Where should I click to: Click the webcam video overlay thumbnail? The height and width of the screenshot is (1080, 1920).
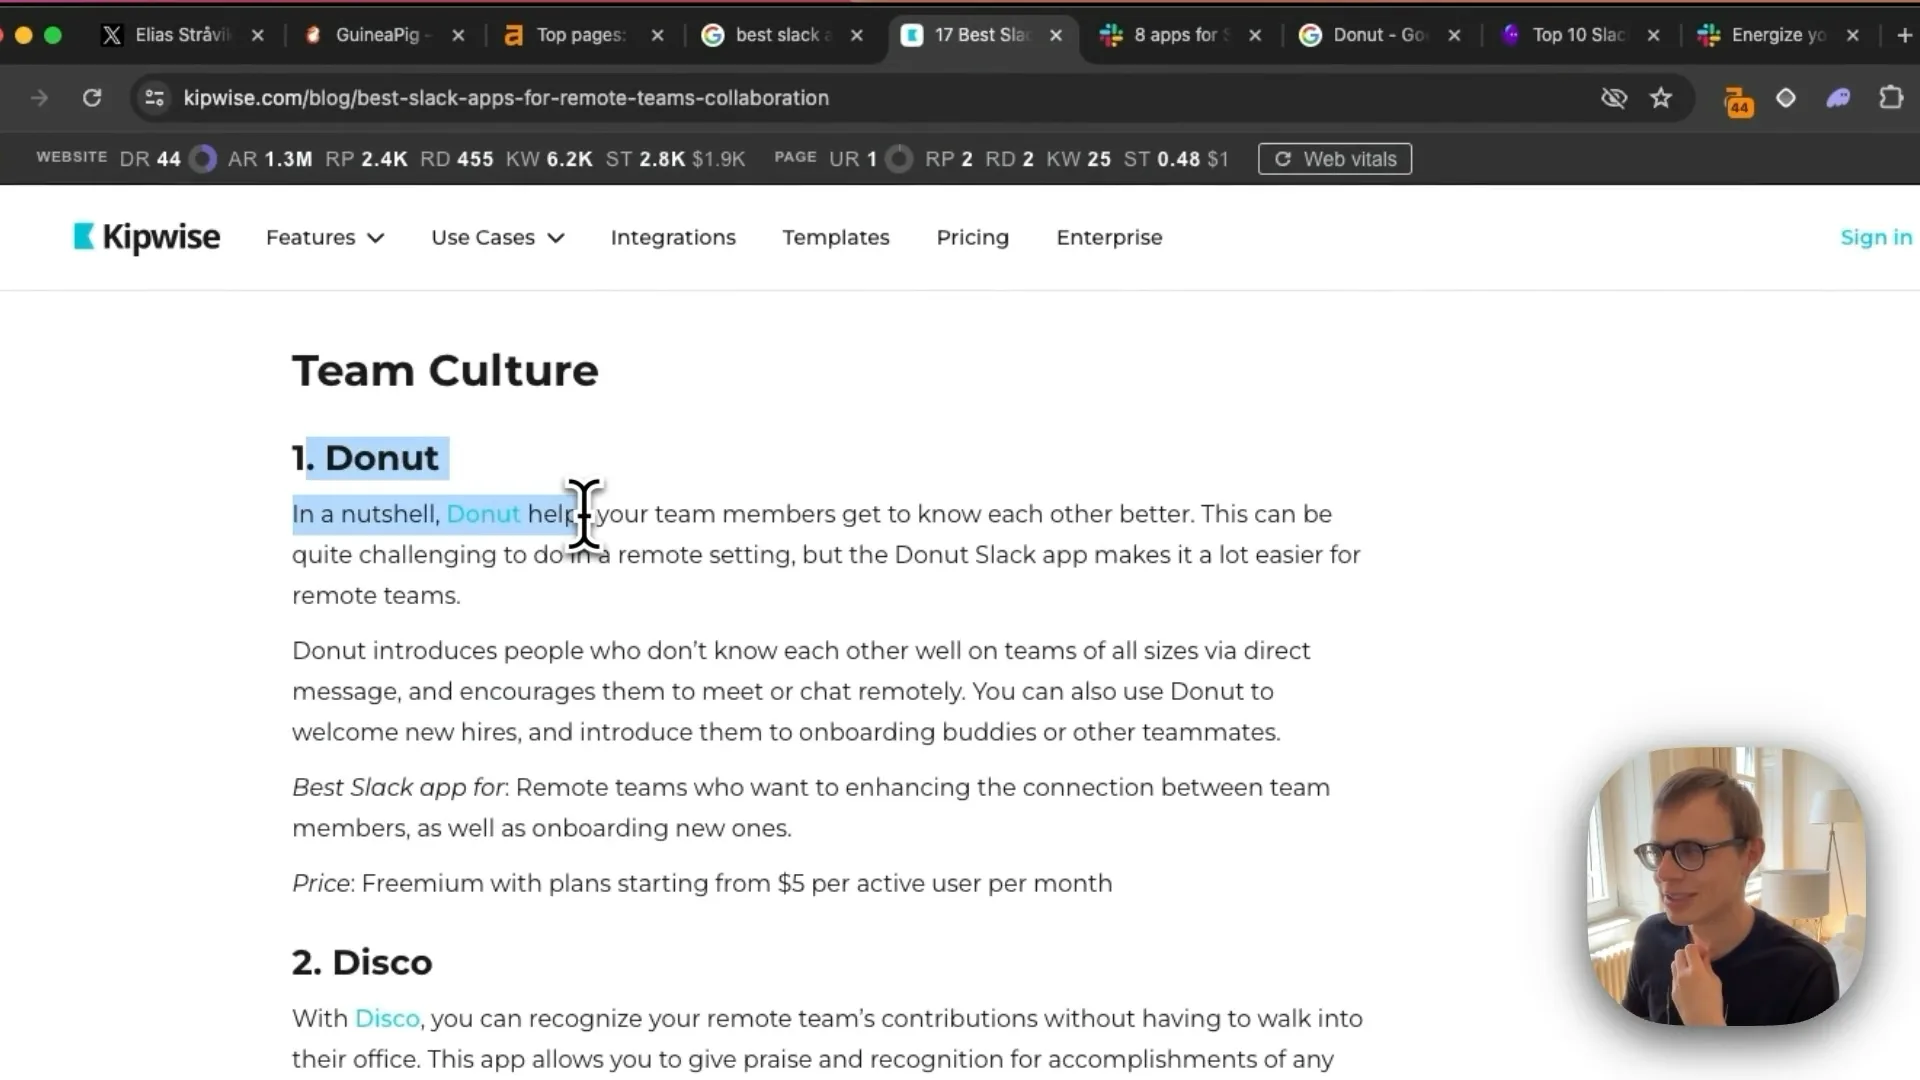[1726, 886]
